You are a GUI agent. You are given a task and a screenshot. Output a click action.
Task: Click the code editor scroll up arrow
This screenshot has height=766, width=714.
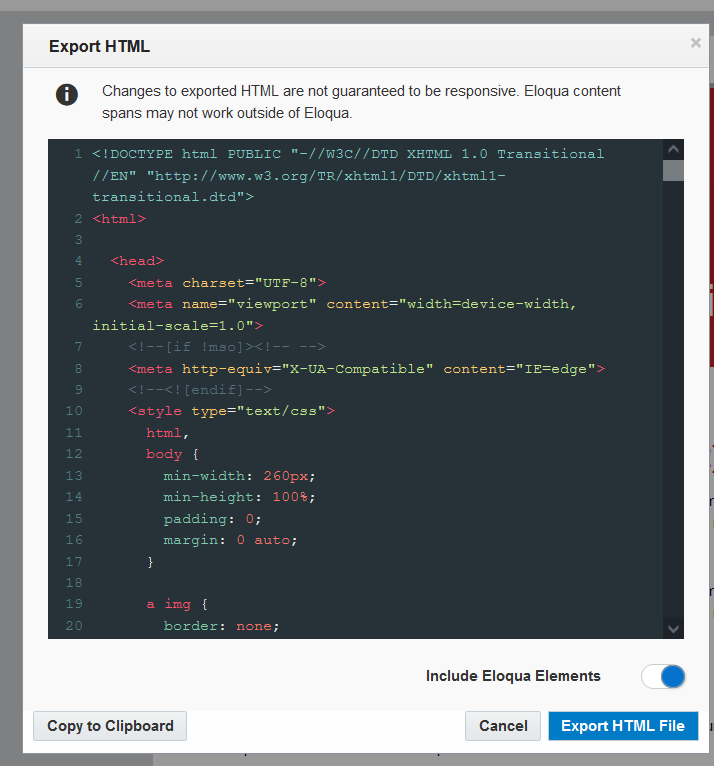pyautogui.click(x=673, y=149)
